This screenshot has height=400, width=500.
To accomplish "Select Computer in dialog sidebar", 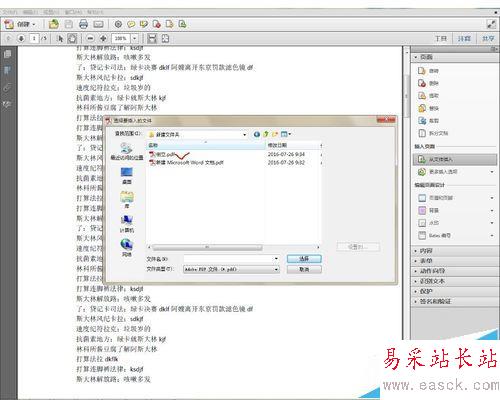I will coord(127,224).
